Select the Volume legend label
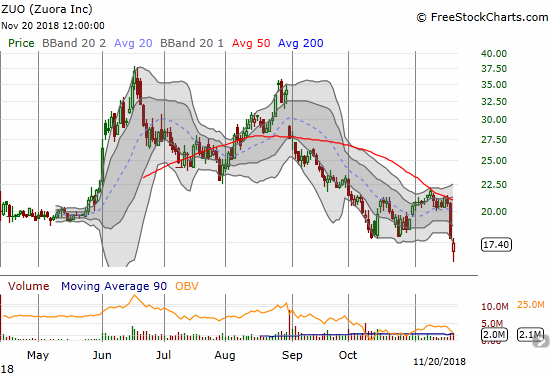 (28, 286)
